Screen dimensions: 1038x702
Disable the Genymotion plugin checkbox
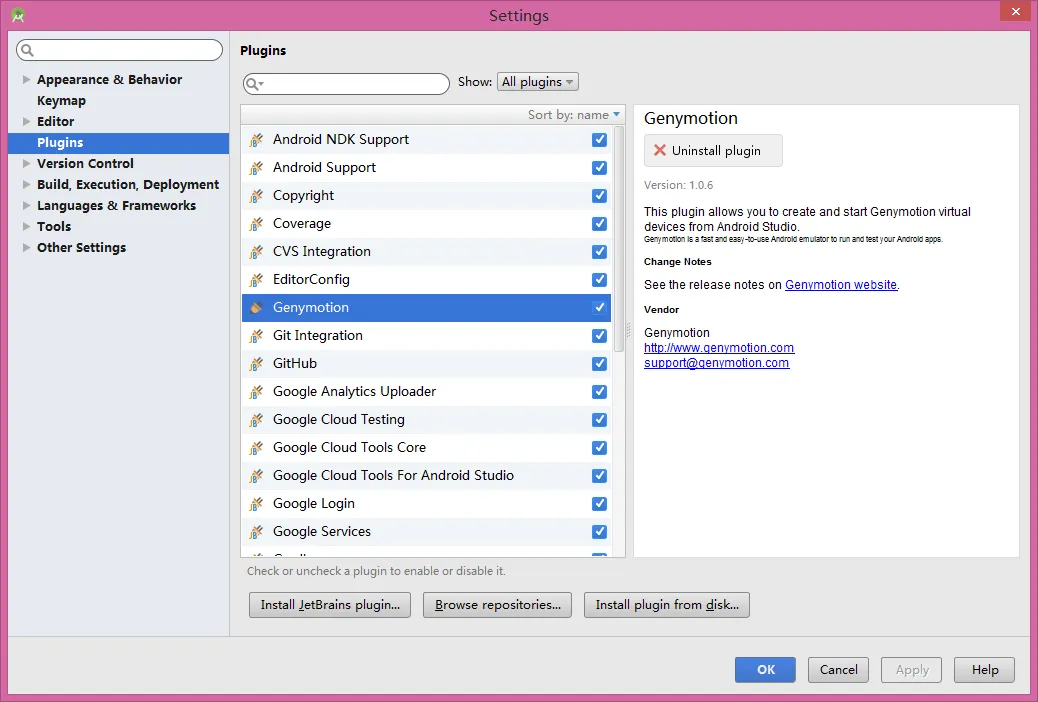click(599, 308)
